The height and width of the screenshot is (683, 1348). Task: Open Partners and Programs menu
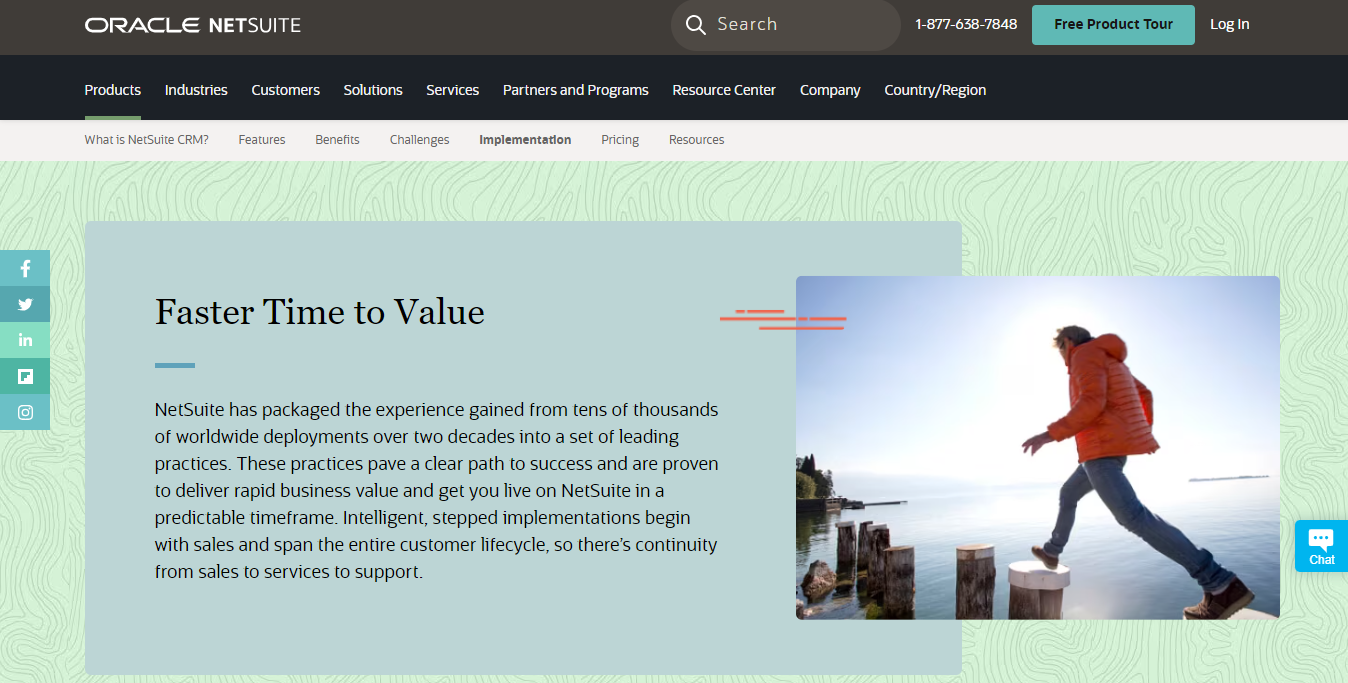[x=576, y=90]
